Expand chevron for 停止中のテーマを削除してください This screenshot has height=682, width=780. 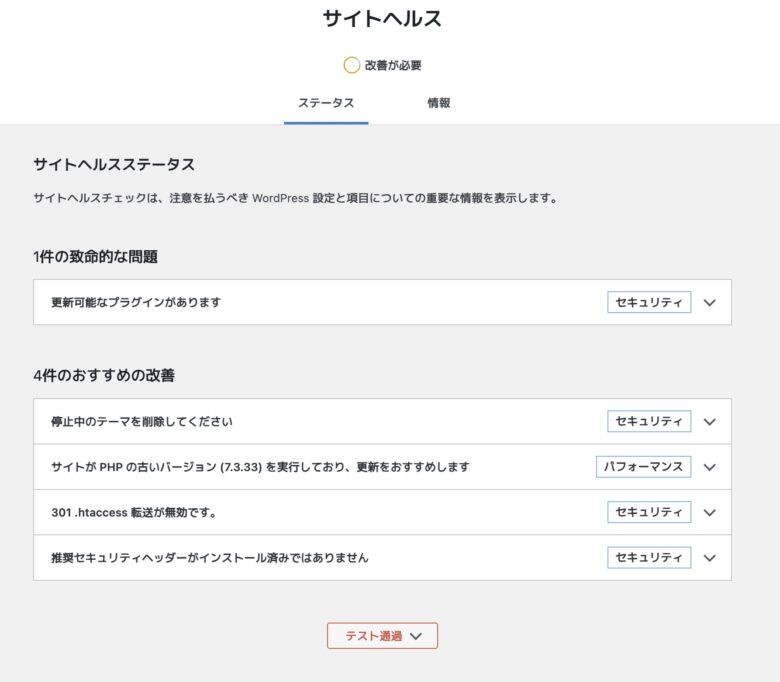[710, 422]
